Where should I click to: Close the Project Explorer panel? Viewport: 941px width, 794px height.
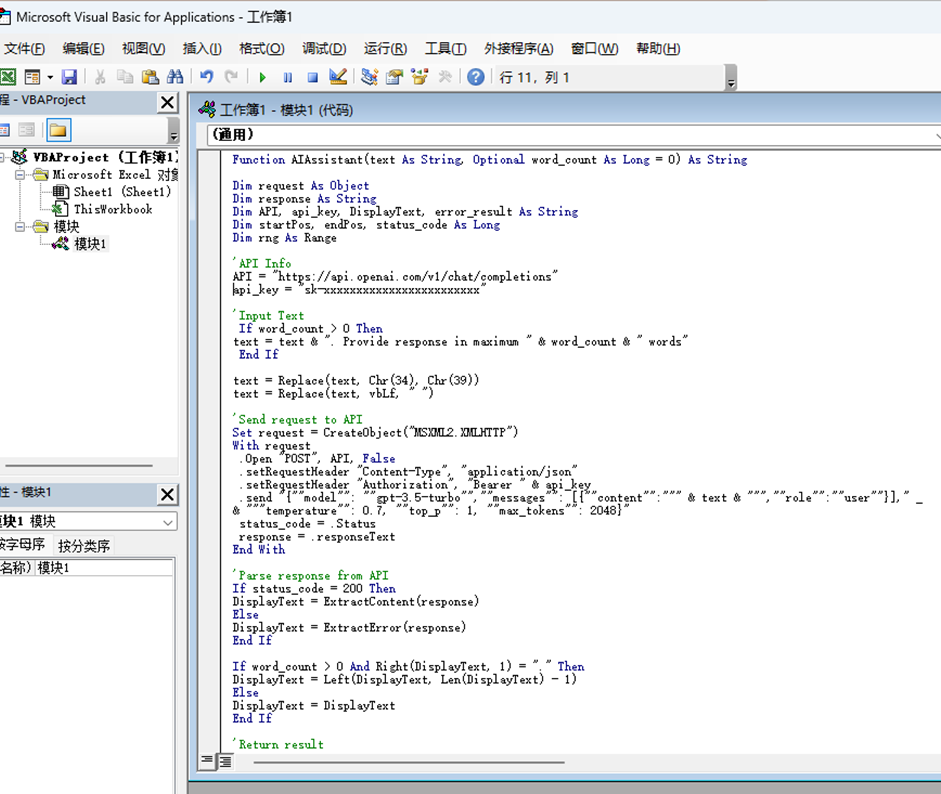[166, 102]
